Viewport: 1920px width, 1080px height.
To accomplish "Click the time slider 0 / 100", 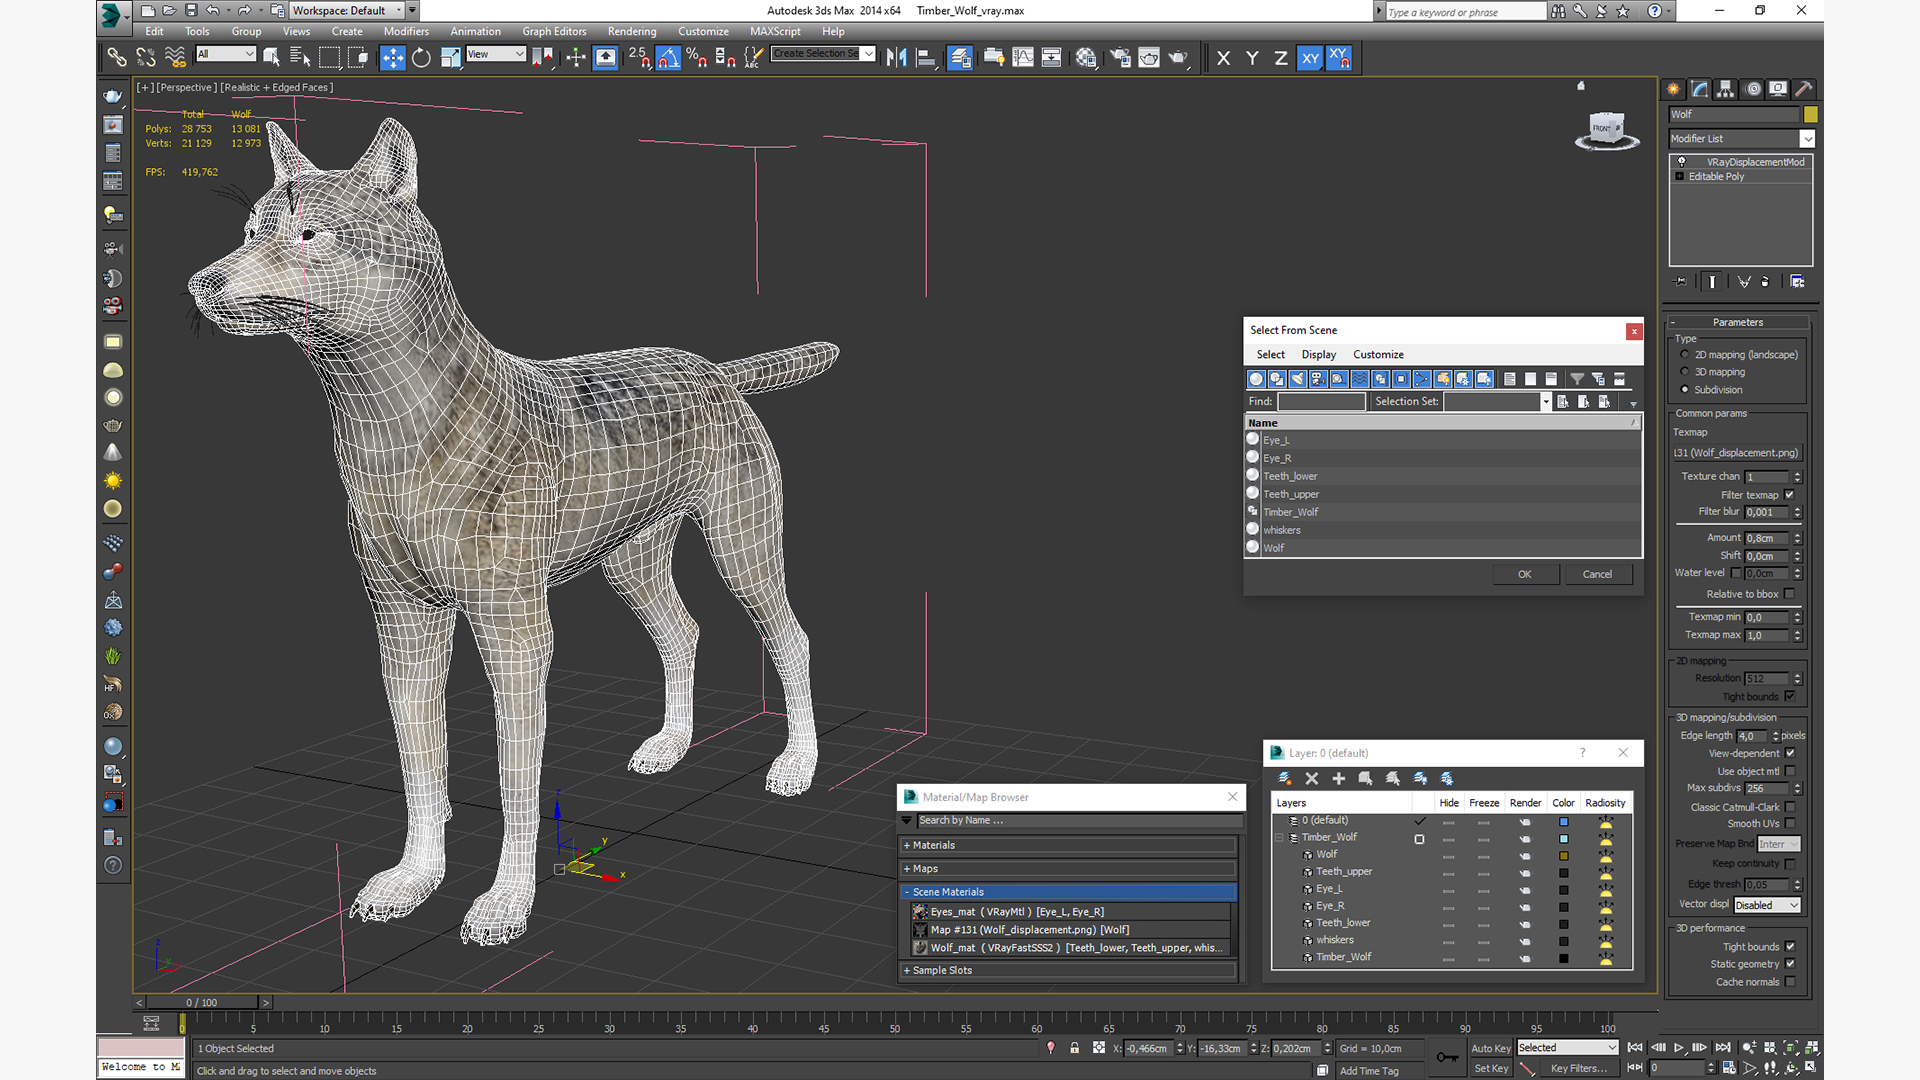I will [202, 1002].
